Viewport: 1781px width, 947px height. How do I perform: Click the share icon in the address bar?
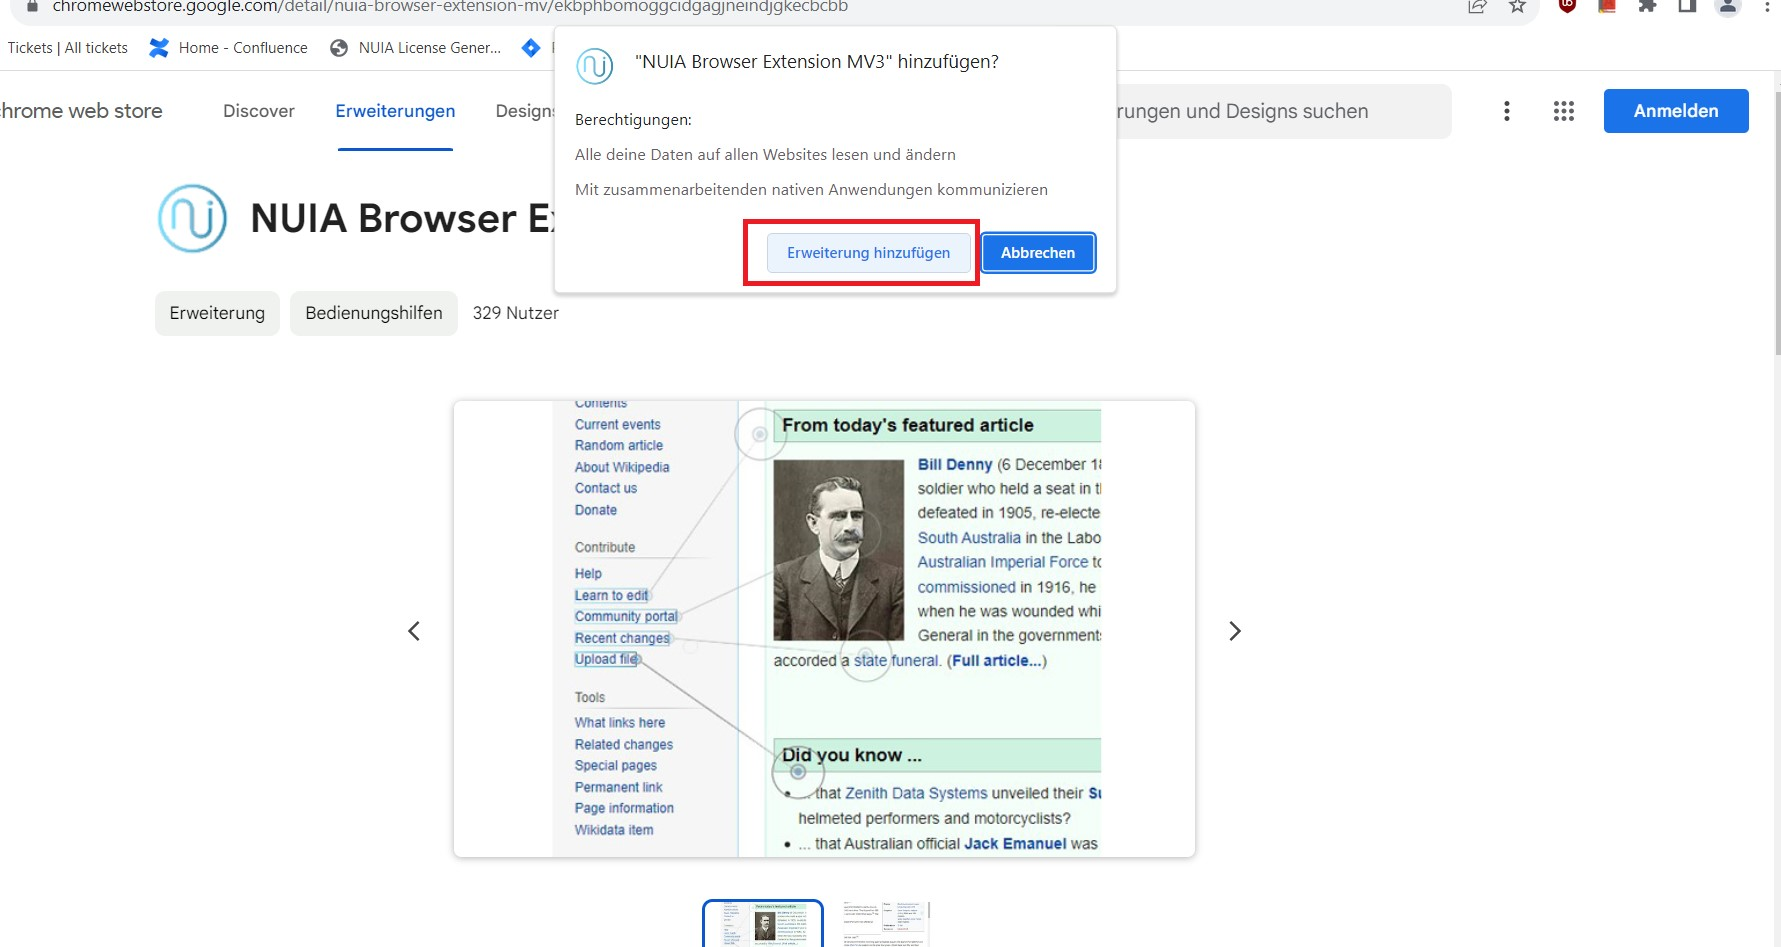click(x=1478, y=7)
